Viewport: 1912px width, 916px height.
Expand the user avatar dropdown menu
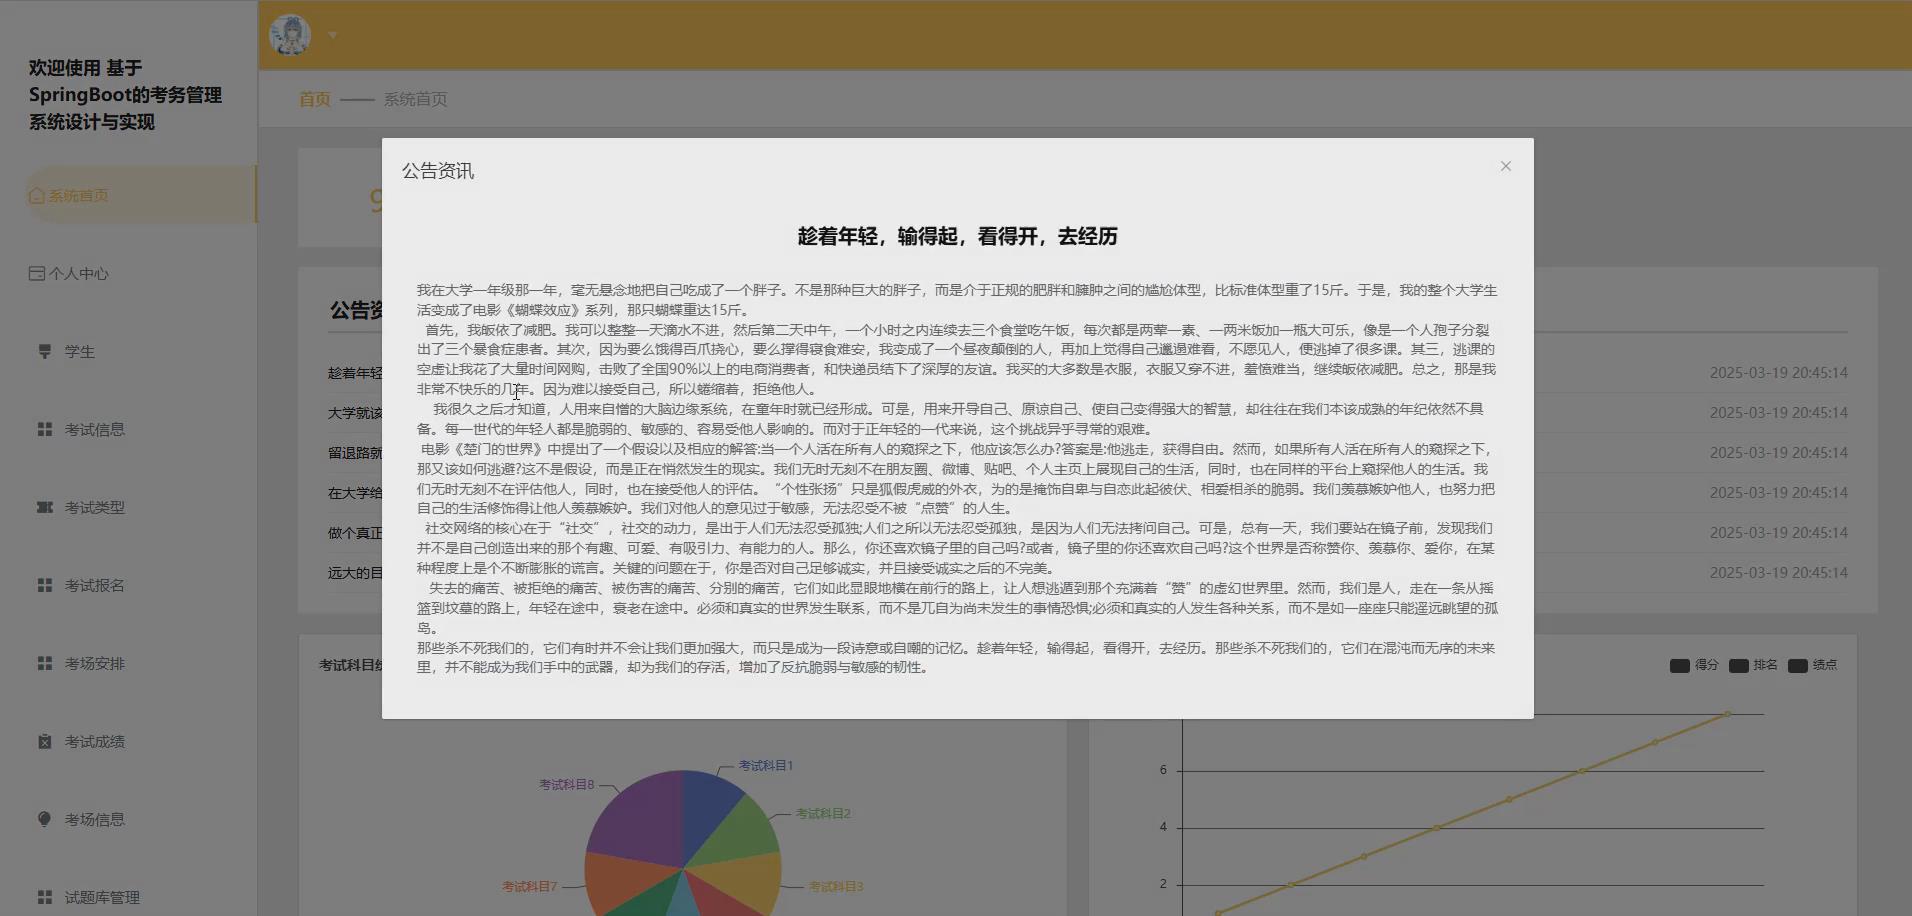click(332, 34)
